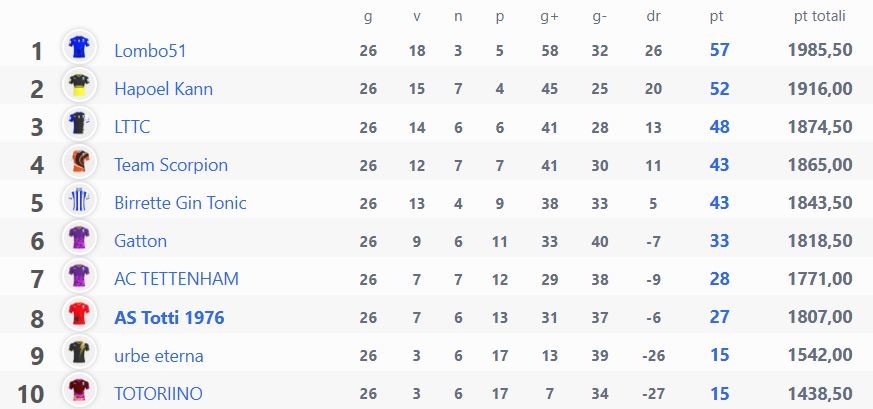Open the Hapoel Kann team link

163,88
